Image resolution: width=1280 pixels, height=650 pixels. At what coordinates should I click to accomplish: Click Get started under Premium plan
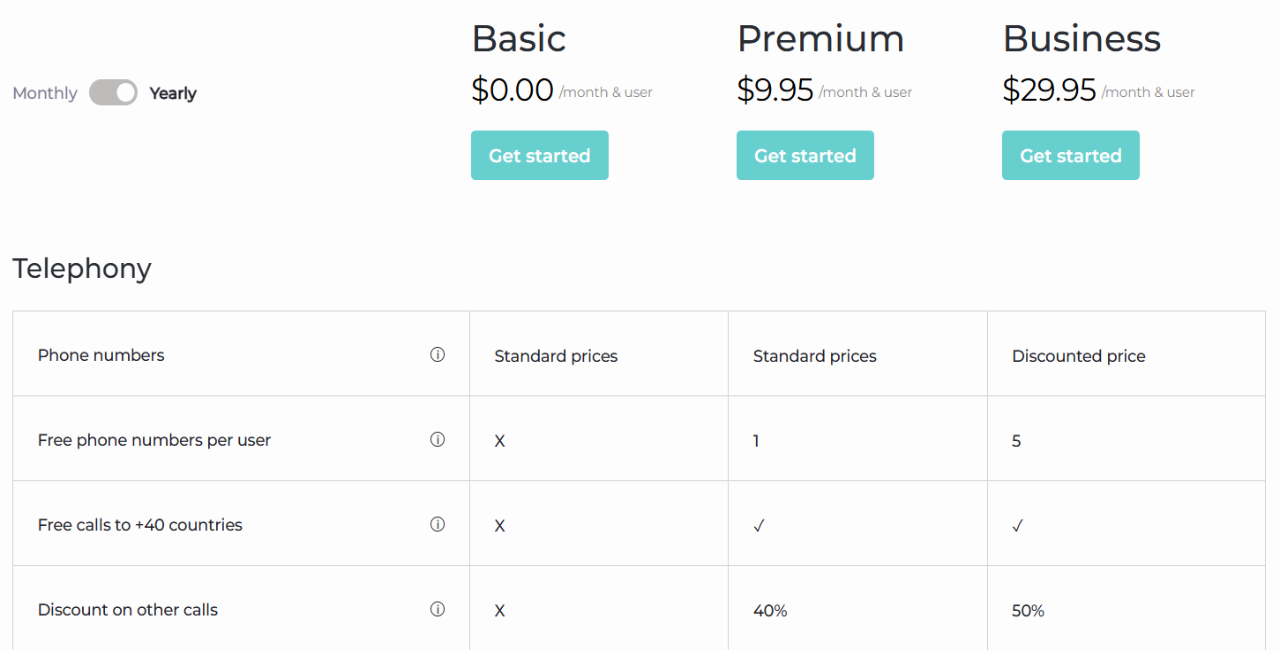pos(805,155)
